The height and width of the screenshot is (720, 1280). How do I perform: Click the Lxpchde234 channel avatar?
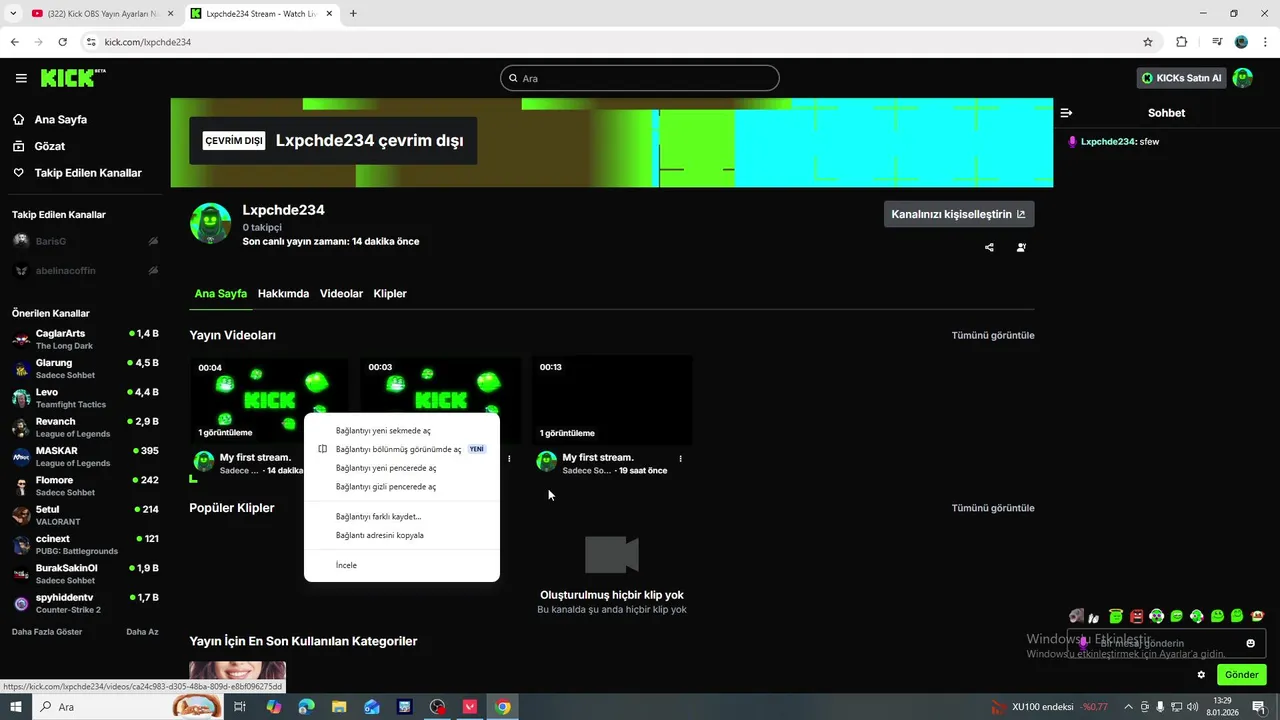210,223
